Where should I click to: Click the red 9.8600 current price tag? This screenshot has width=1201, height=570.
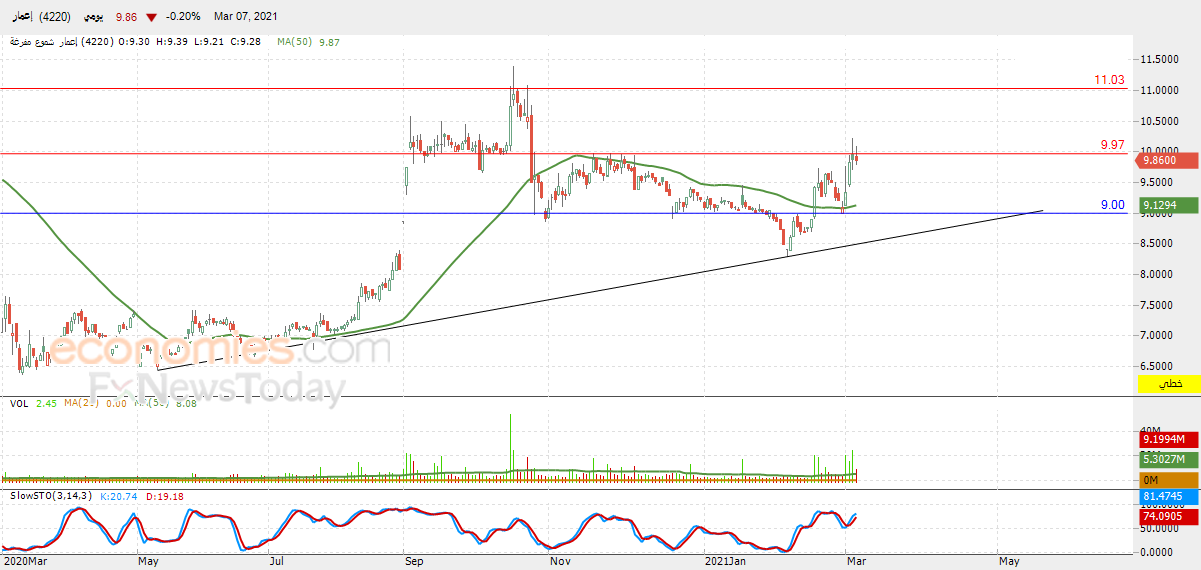[x=1167, y=159]
